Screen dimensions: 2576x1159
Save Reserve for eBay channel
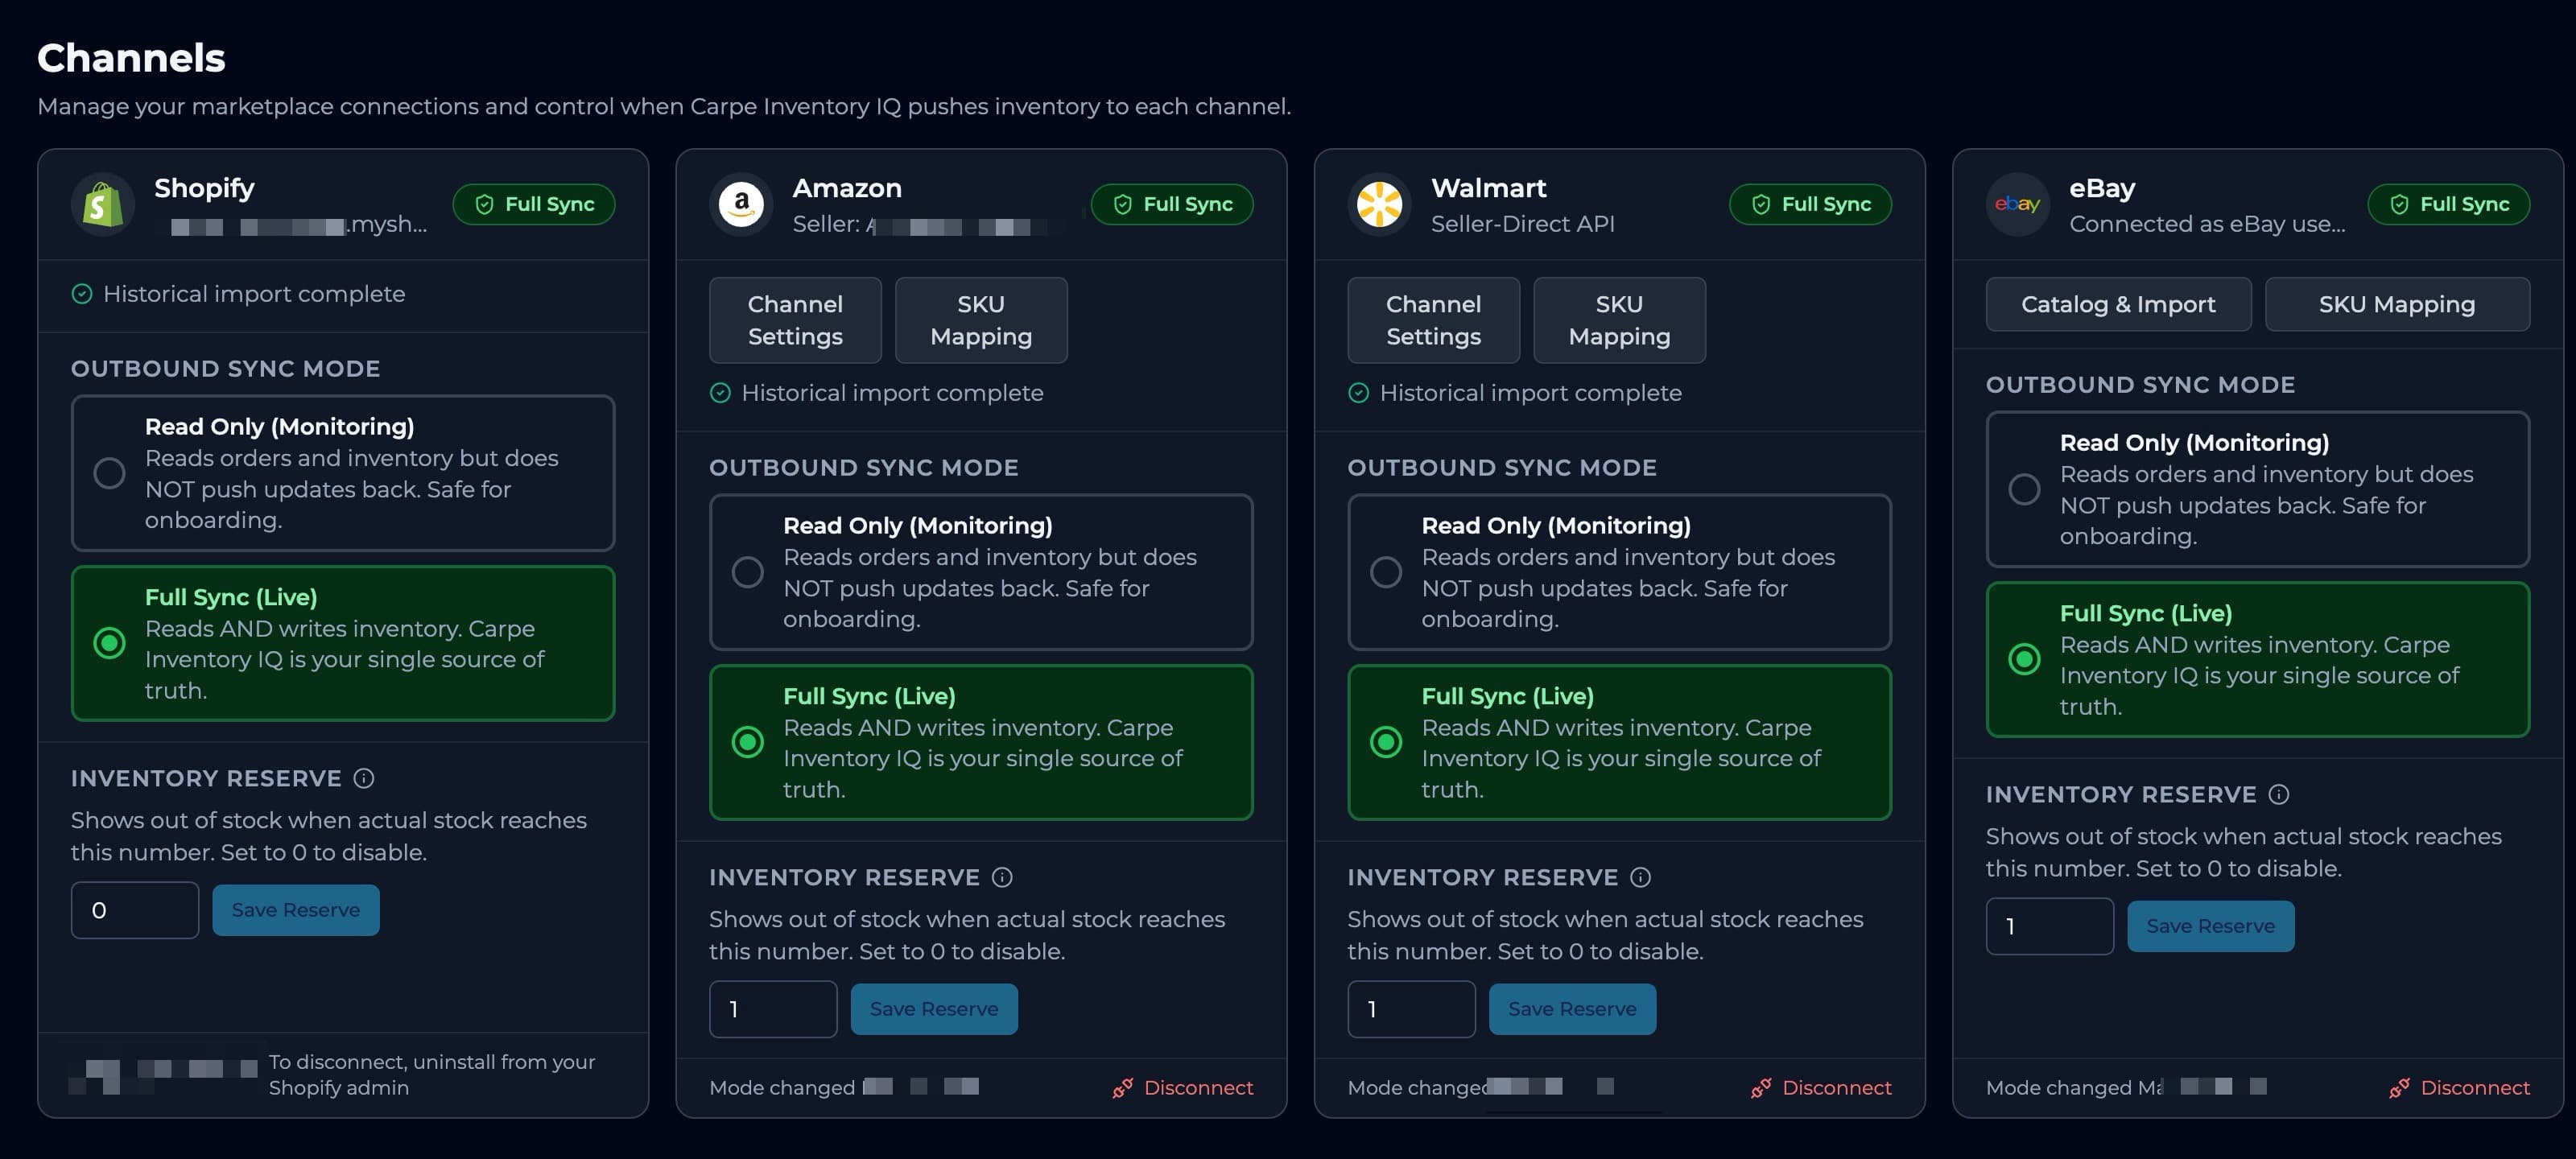click(x=2210, y=926)
